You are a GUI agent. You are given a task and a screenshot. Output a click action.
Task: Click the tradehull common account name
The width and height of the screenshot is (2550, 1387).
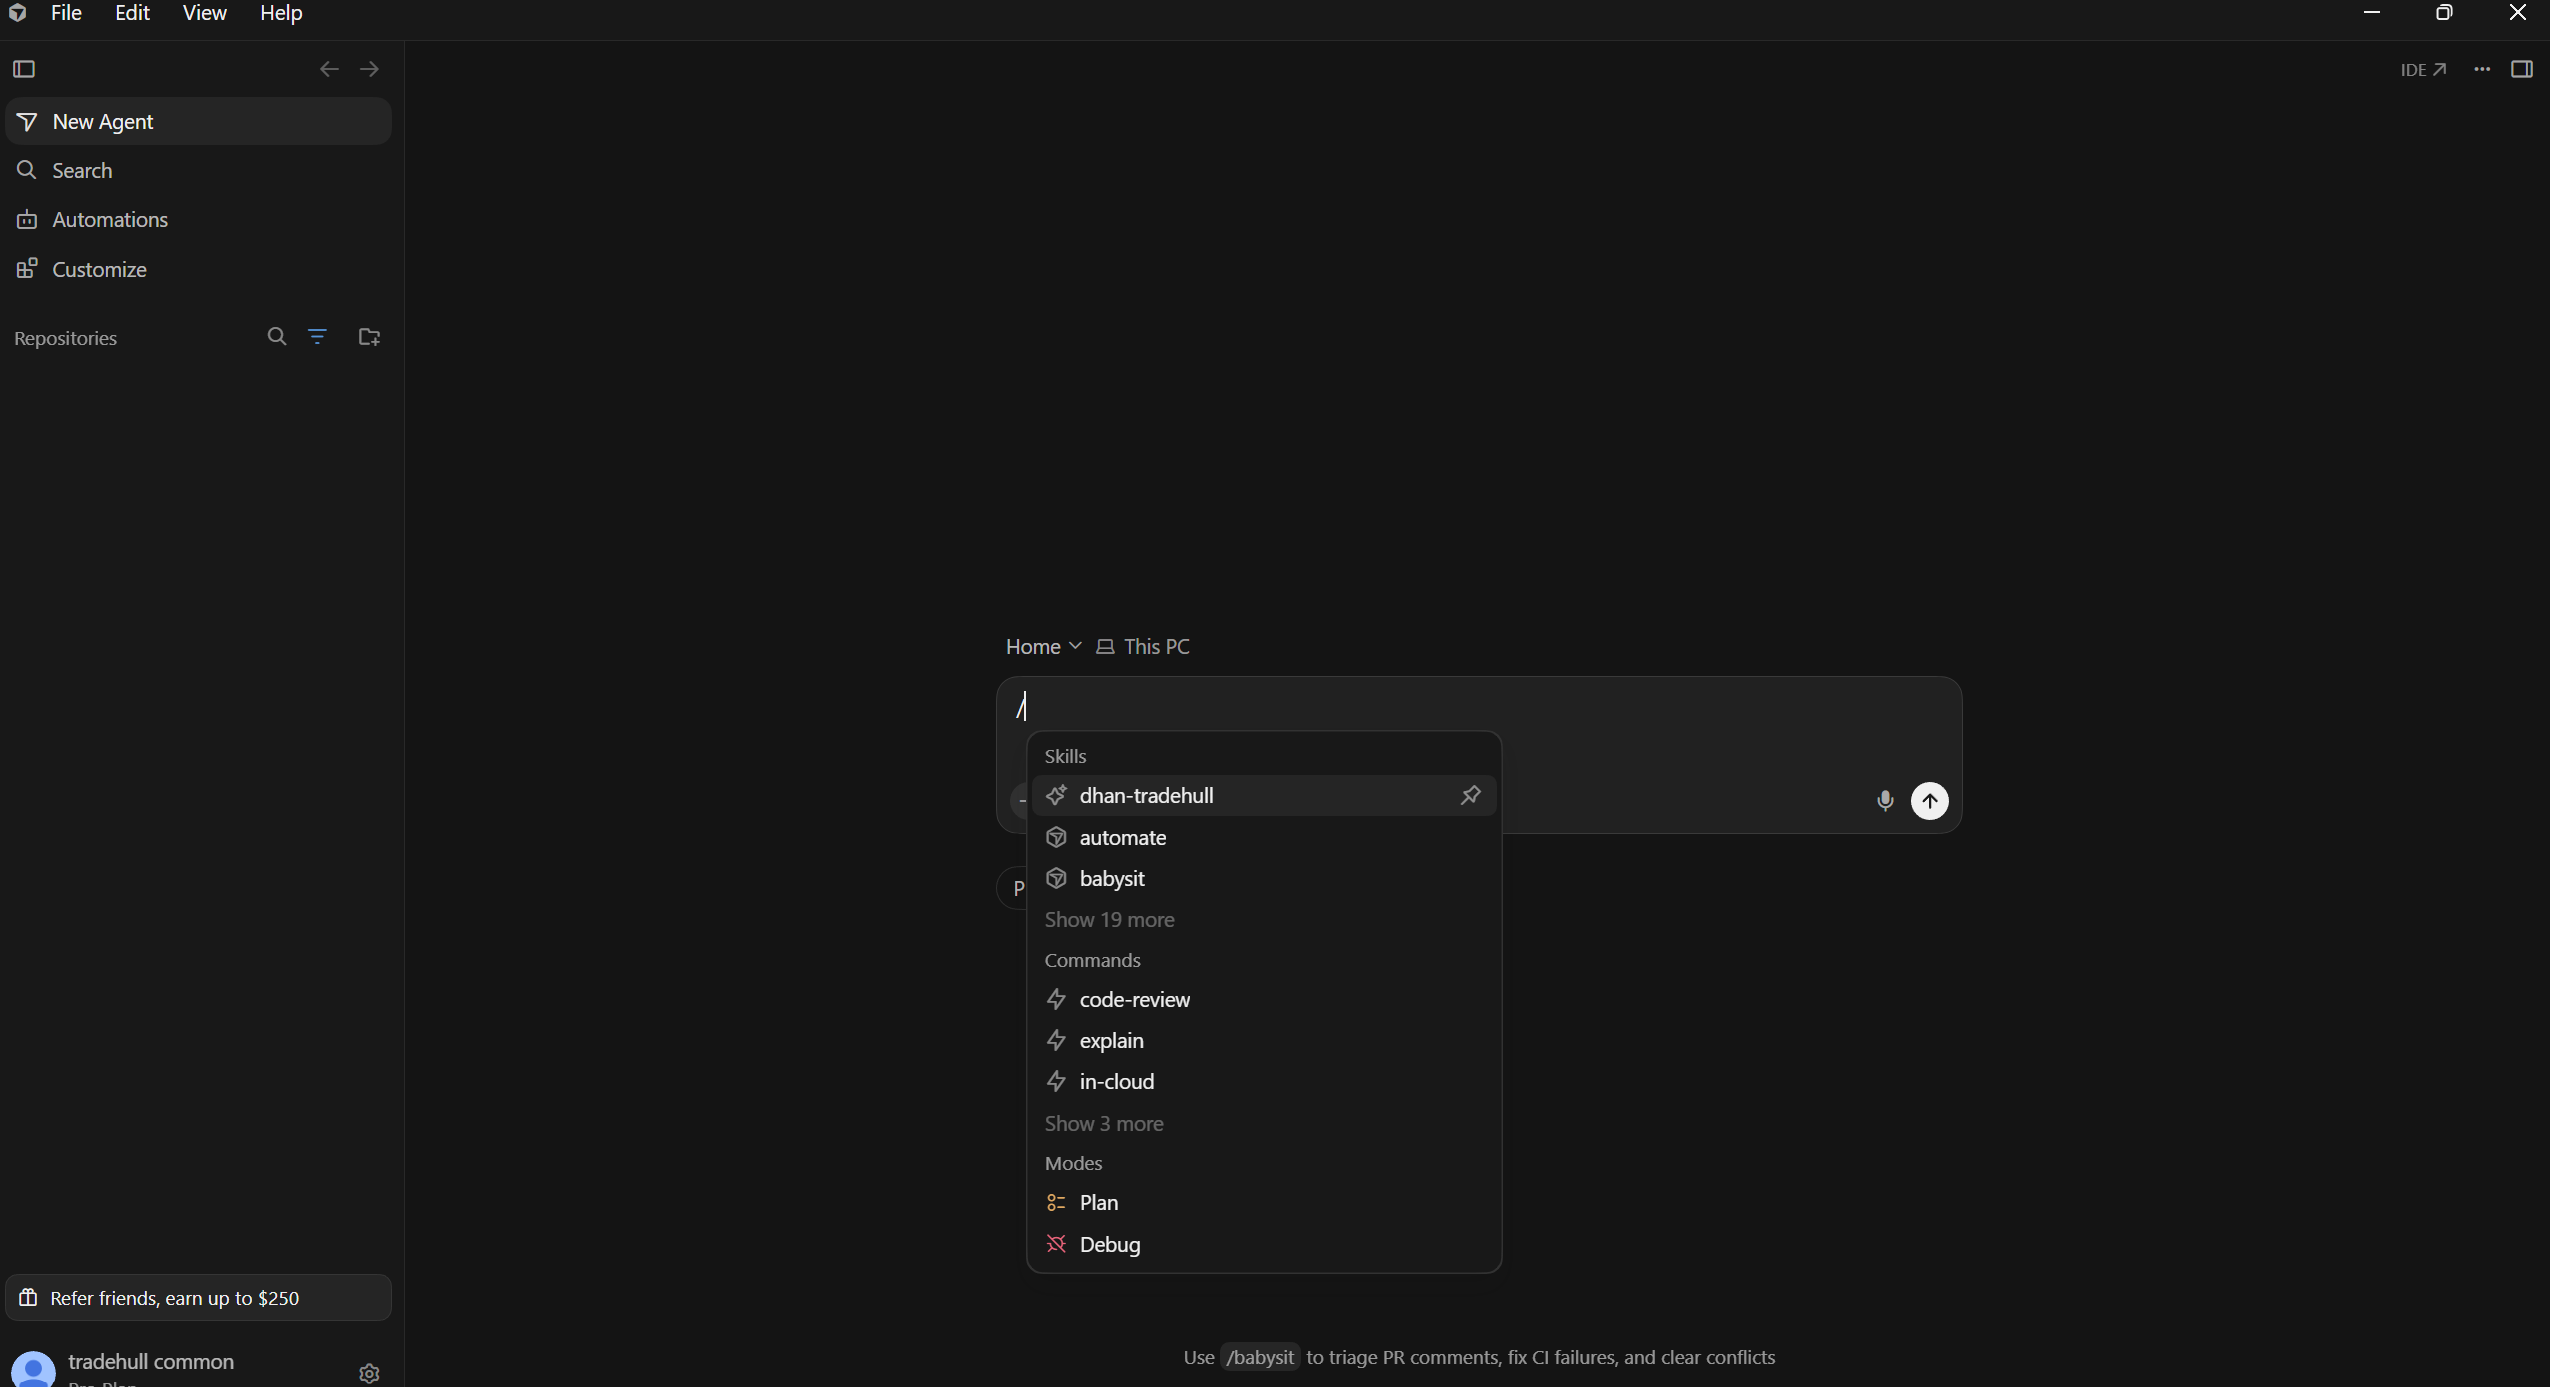[x=151, y=1361]
